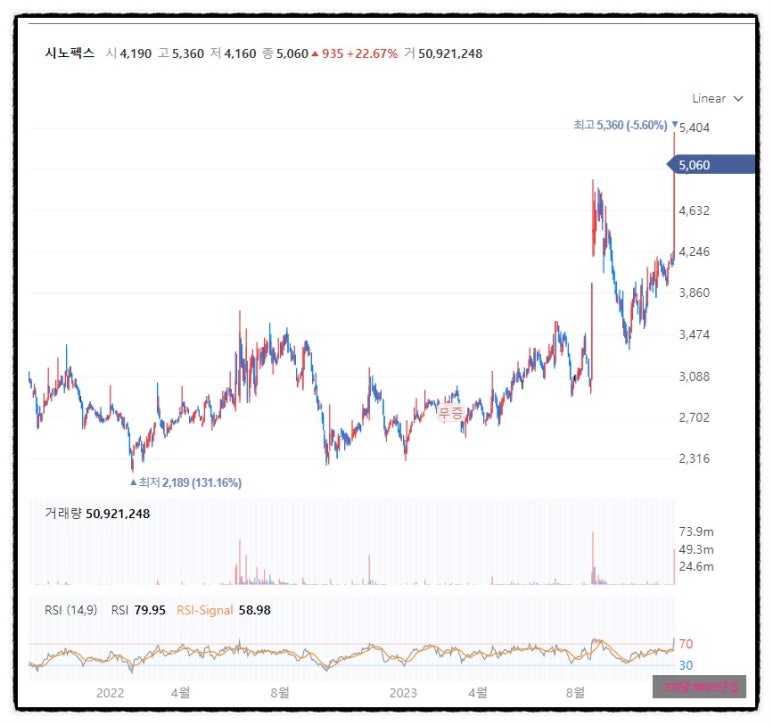Viewport: 773px width, 725px height.
Task: Click the 3,088 price axis label
Action: click(x=694, y=376)
